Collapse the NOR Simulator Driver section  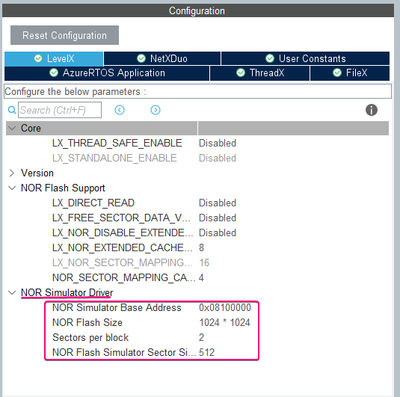click(12, 293)
